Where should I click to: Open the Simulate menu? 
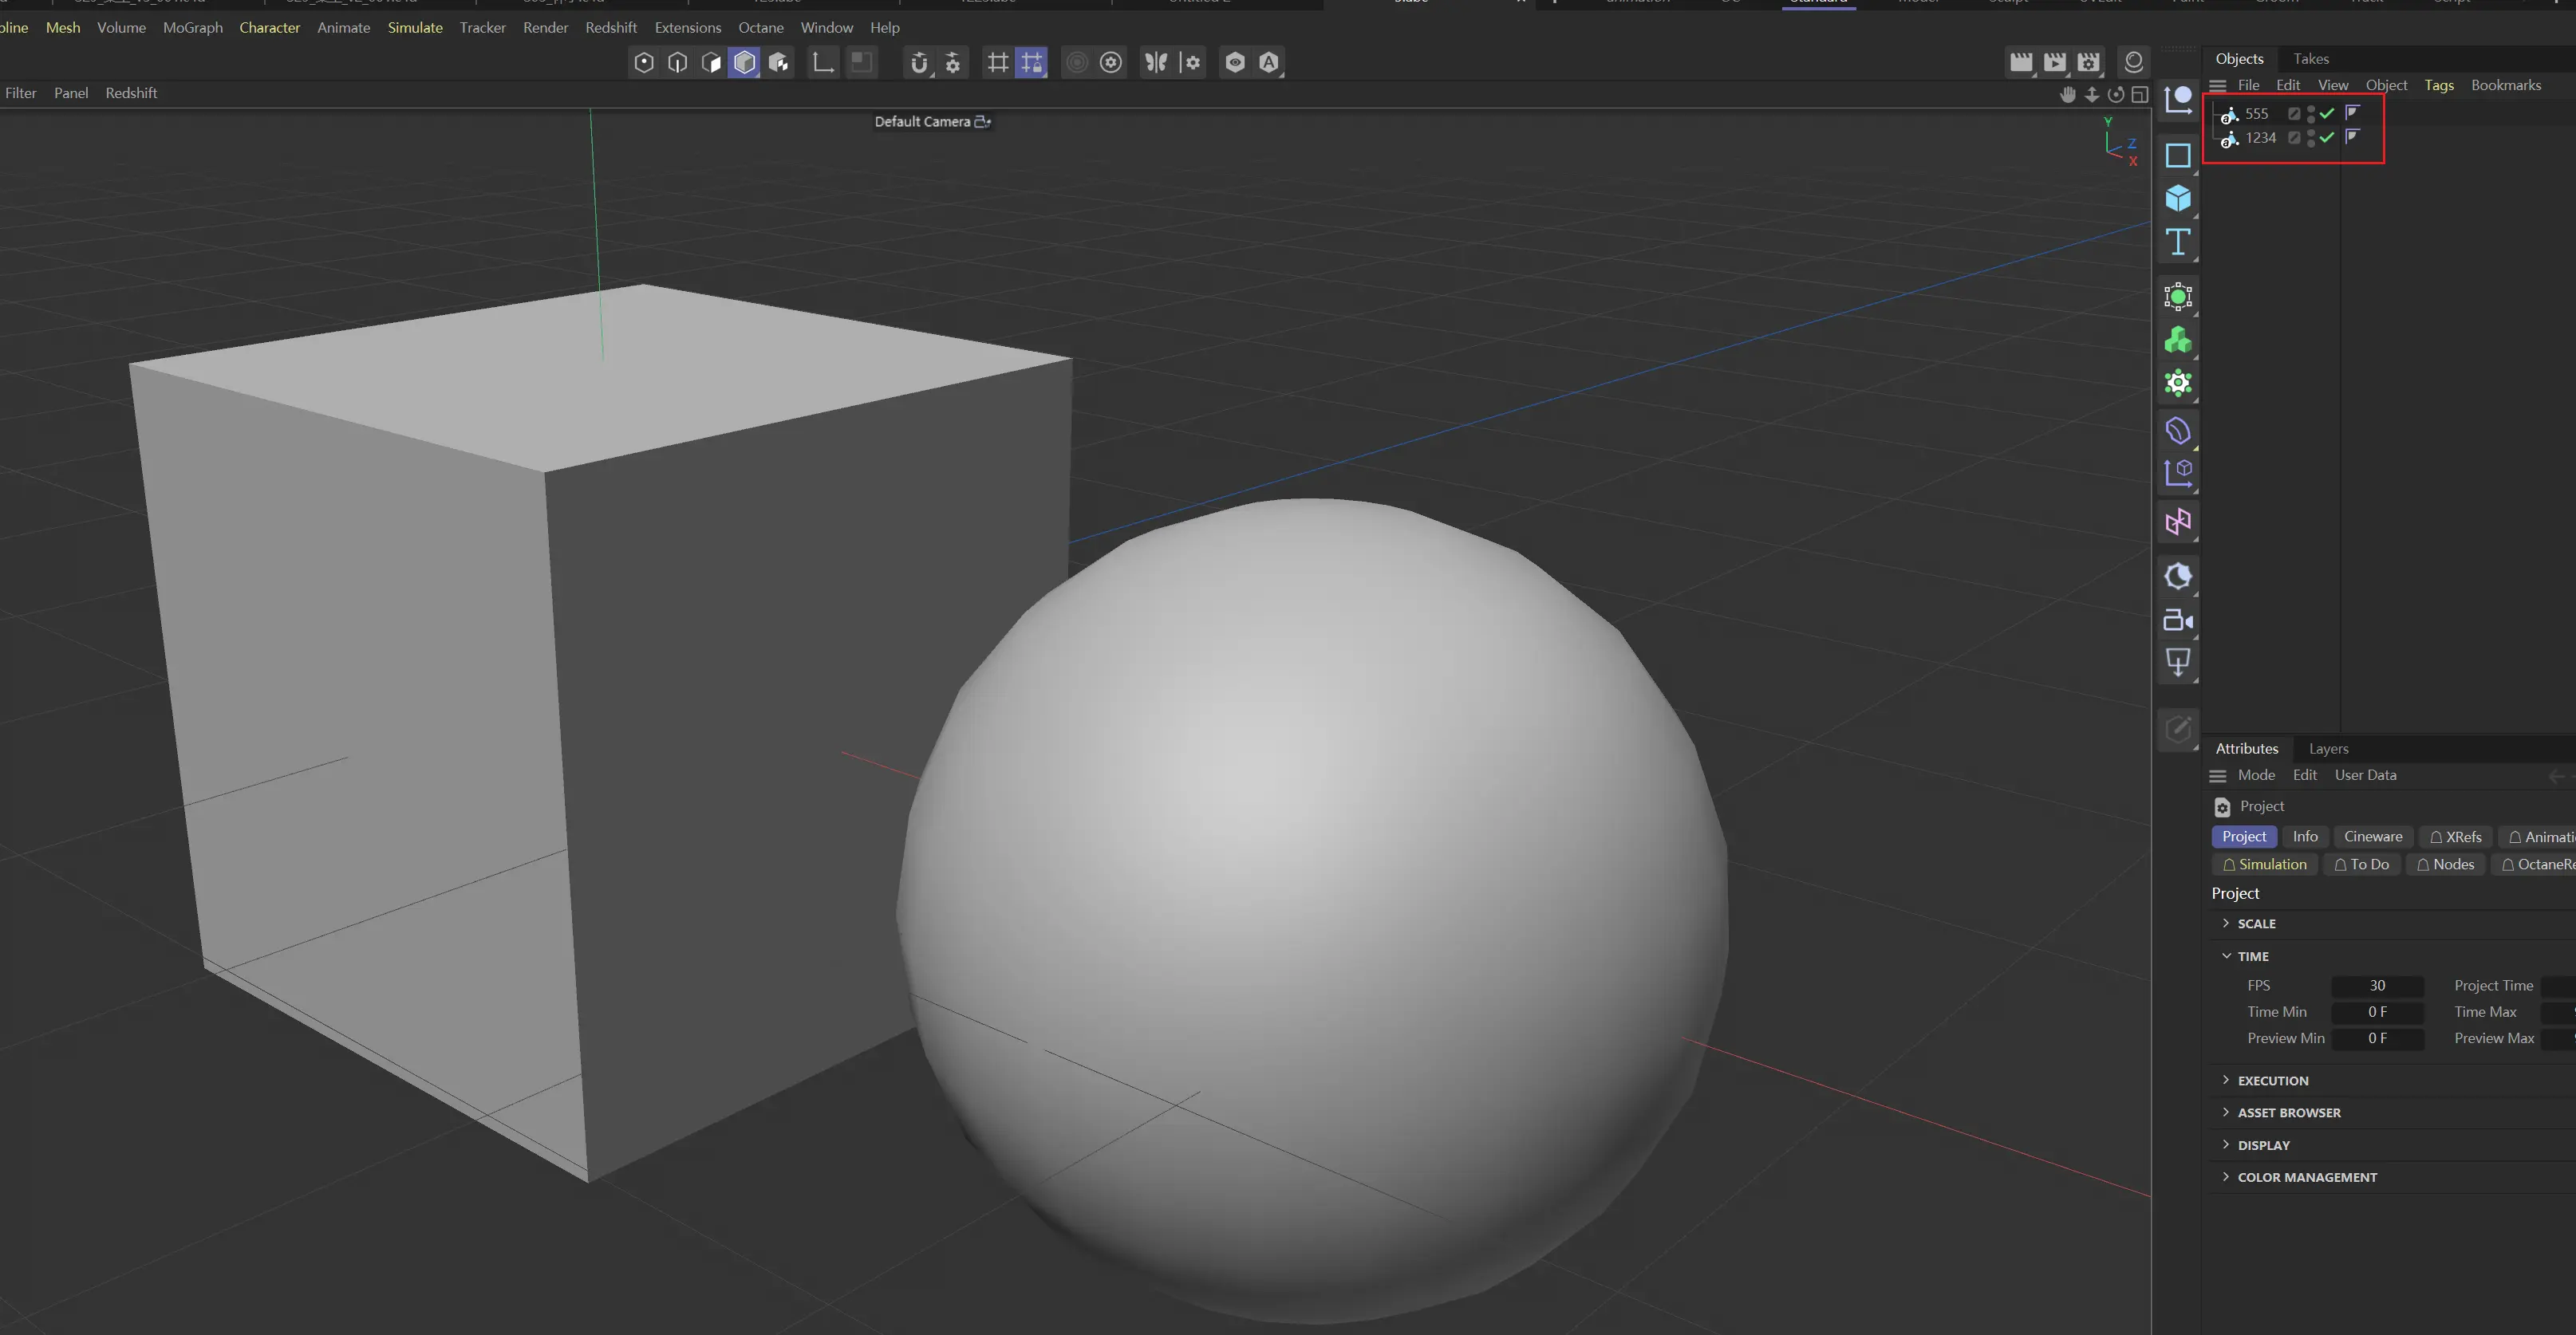click(x=415, y=28)
